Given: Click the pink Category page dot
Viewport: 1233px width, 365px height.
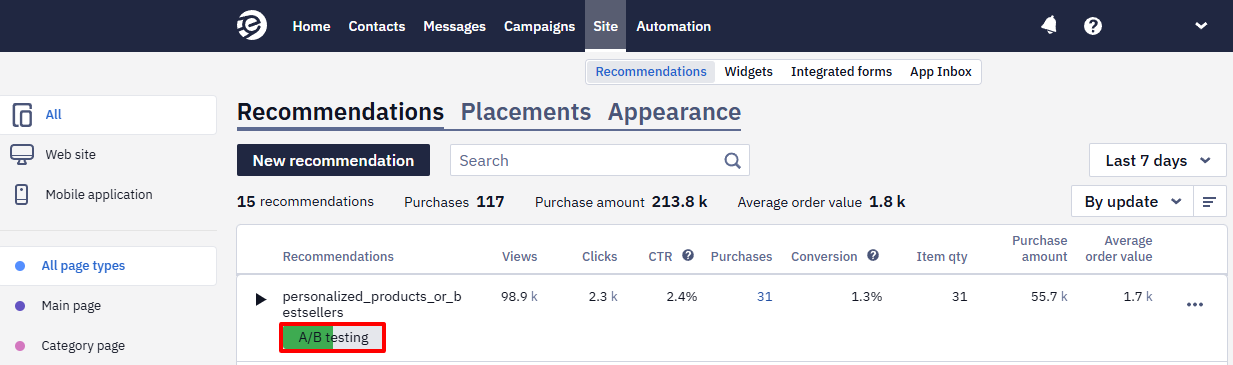Looking at the screenshot, I should (20, 346).
